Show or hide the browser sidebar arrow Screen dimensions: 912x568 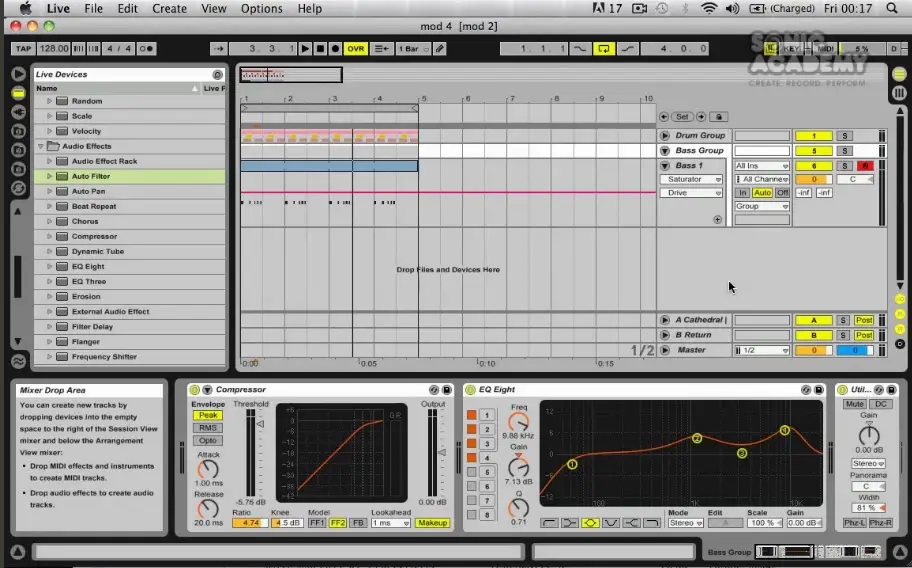point(19,74)
